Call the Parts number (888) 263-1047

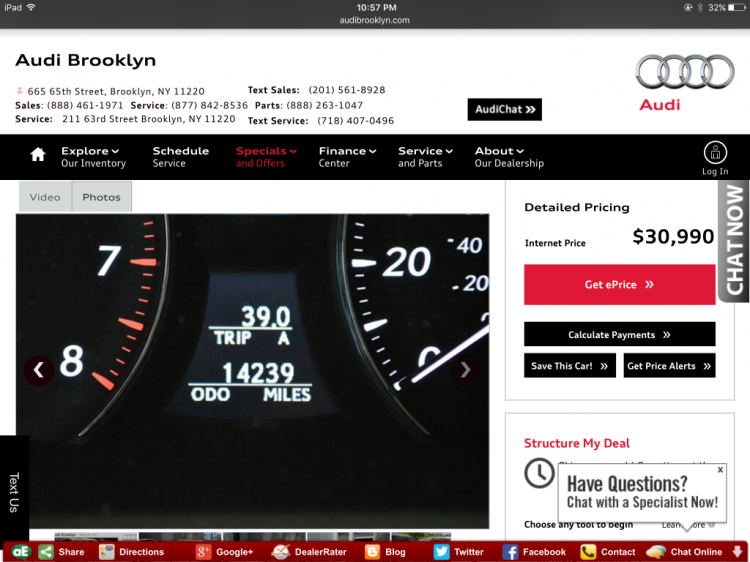click(x=325, y=105)
